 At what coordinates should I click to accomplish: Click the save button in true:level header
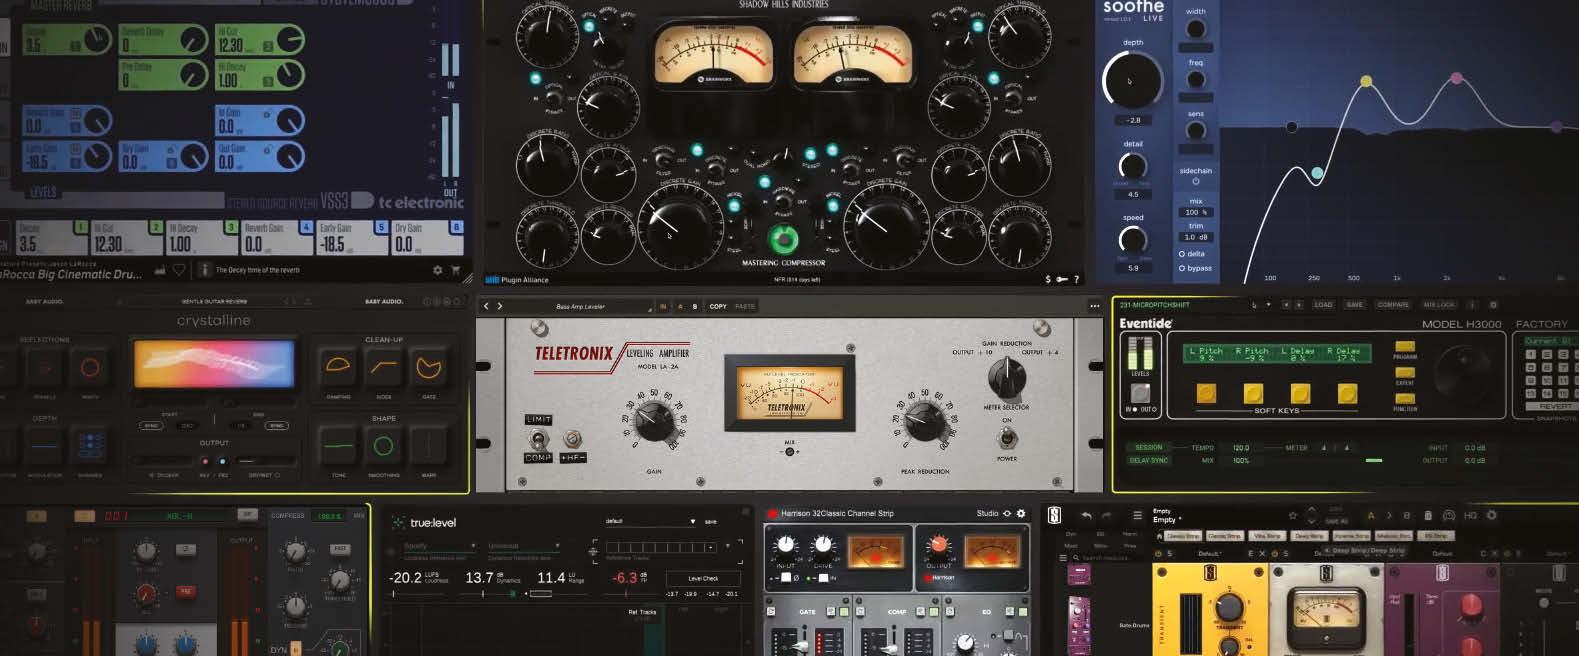coord(710,521)
